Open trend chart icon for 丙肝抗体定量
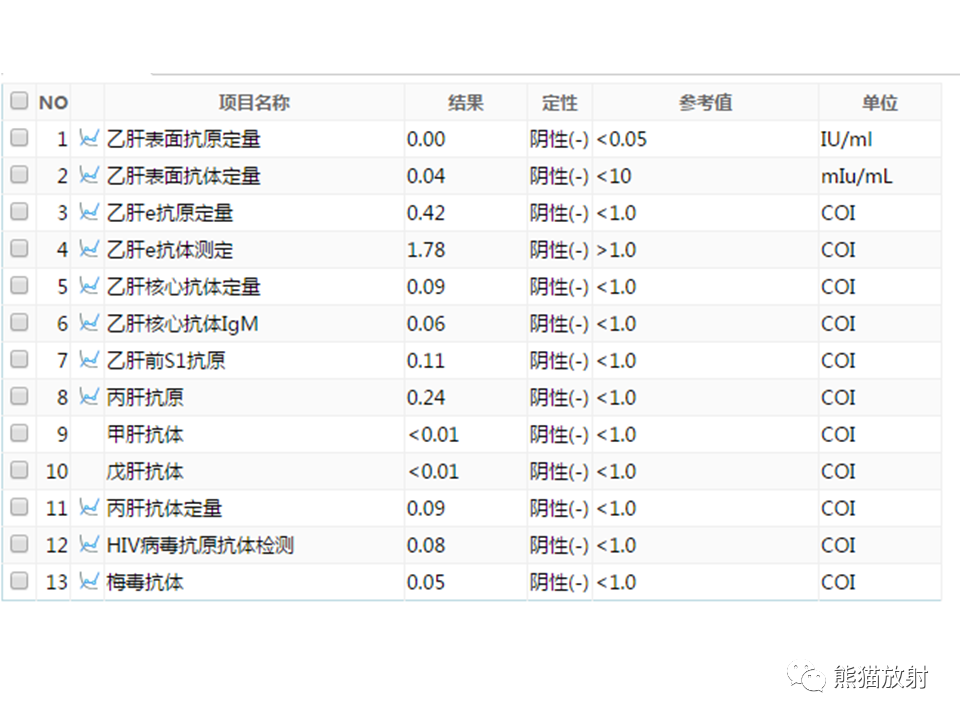The width and height of the screenshot is (960, 720). 89,508
